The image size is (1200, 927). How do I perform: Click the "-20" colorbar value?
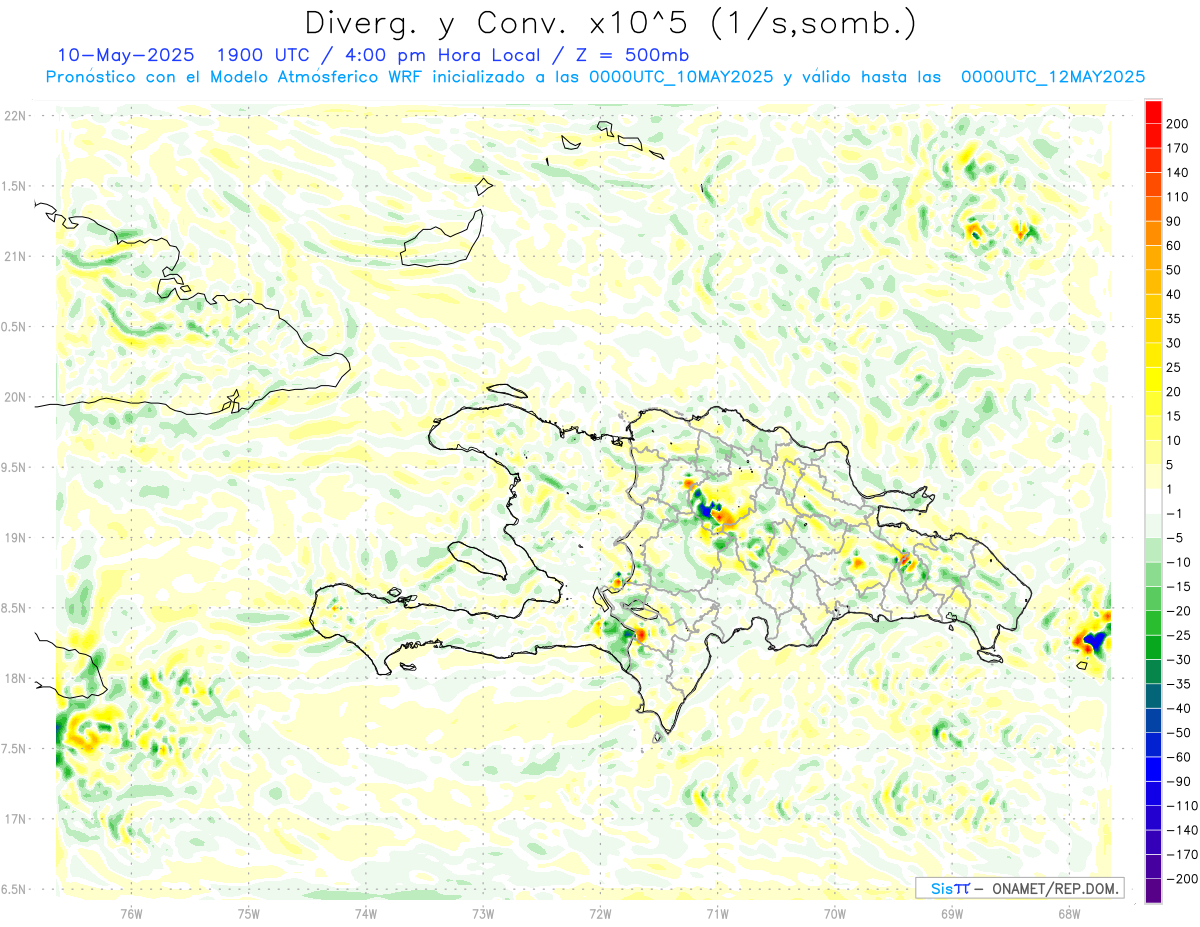1178,611
